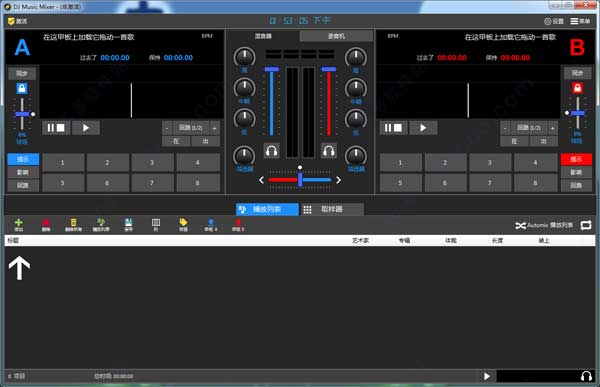
Task: Select the Sampler tab with grid icon
Action: 332,209
